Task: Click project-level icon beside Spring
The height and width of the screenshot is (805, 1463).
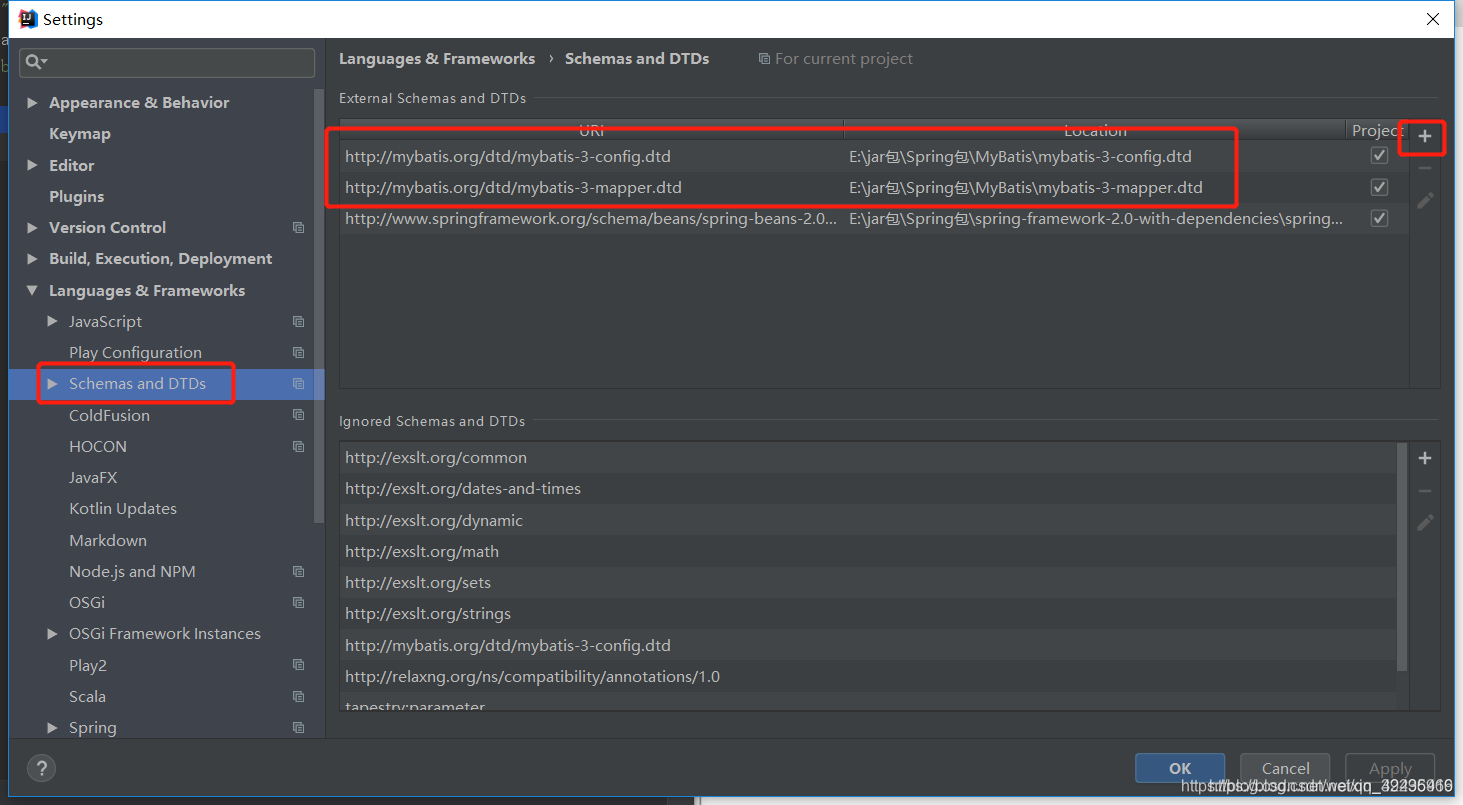Action: (x=298, y=728)
